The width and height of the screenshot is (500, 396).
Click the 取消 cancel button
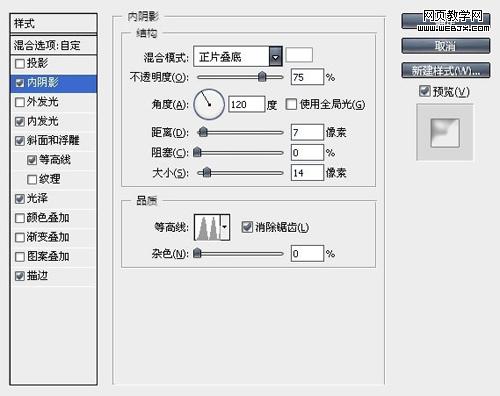[x=446, y=46]
